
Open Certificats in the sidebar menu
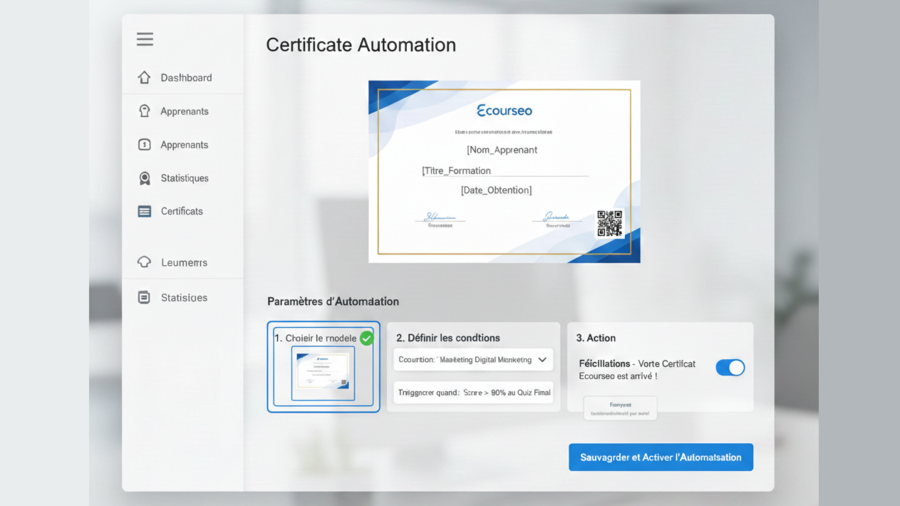182,211
